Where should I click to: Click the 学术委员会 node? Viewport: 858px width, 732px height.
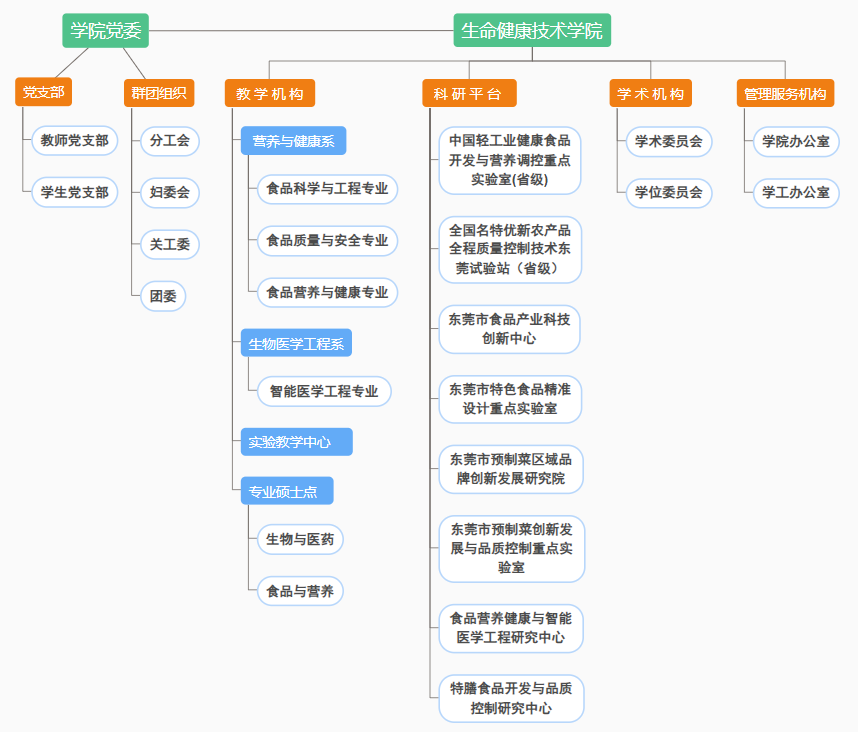(x=669, y=142)
